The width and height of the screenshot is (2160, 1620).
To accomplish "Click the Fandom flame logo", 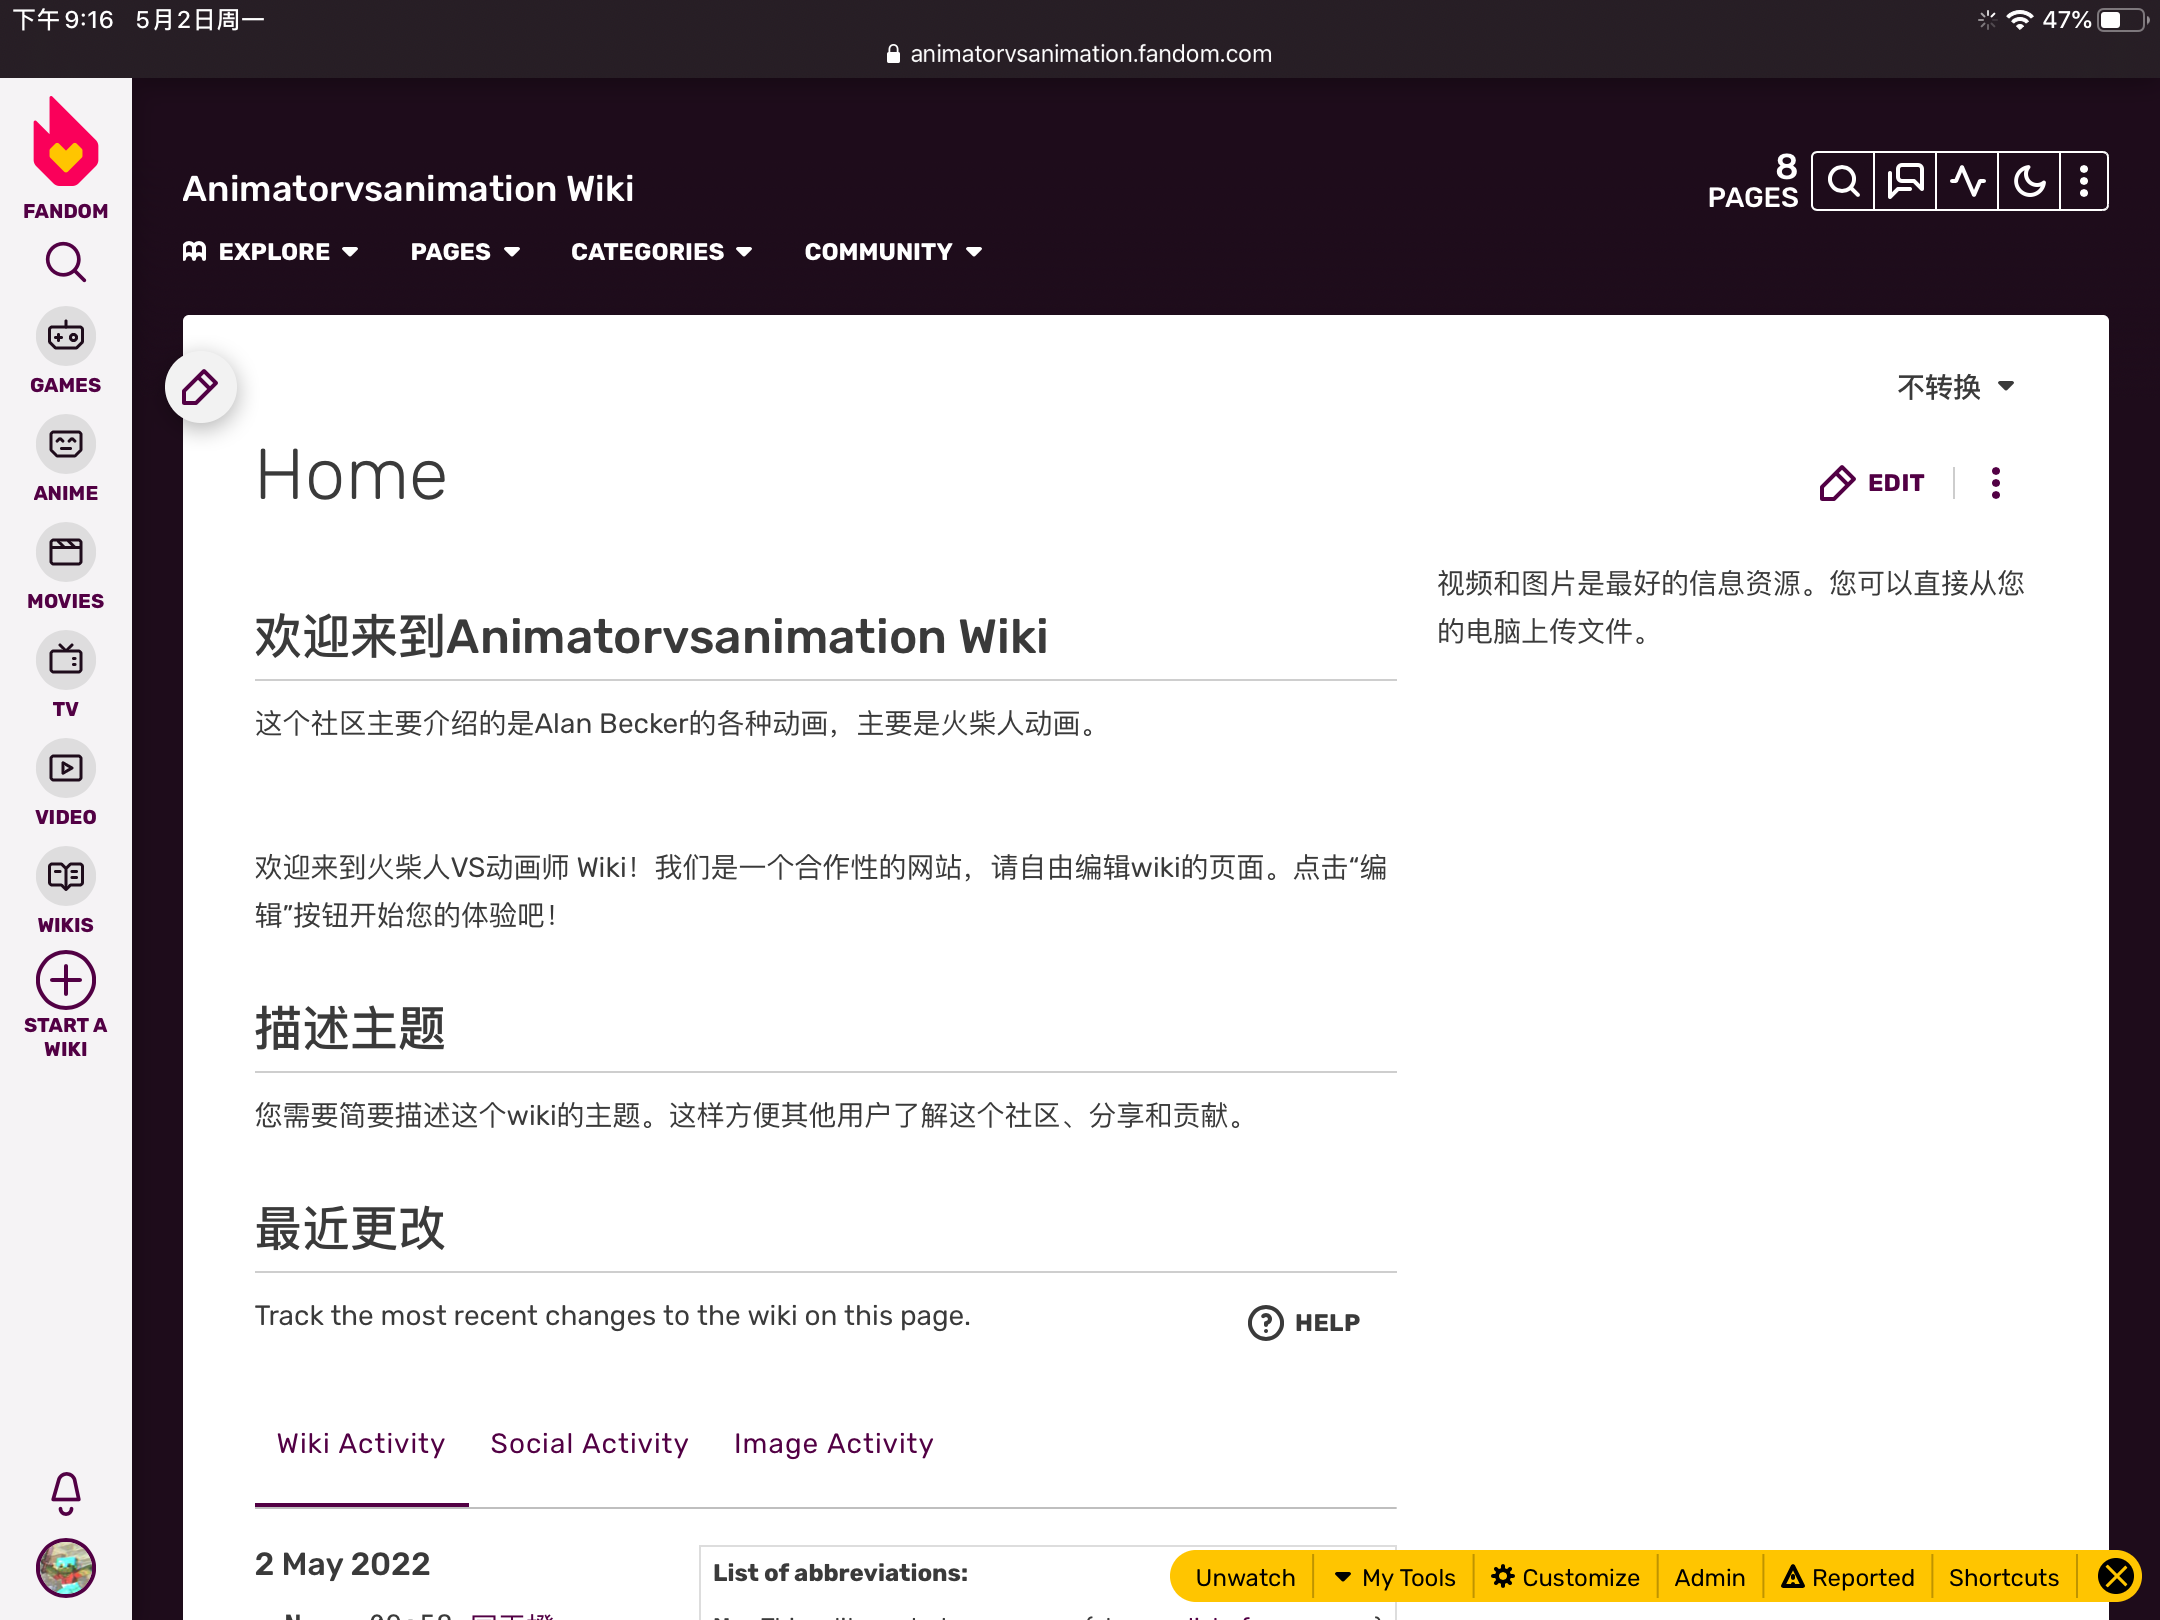I will [x=65, y=145].
